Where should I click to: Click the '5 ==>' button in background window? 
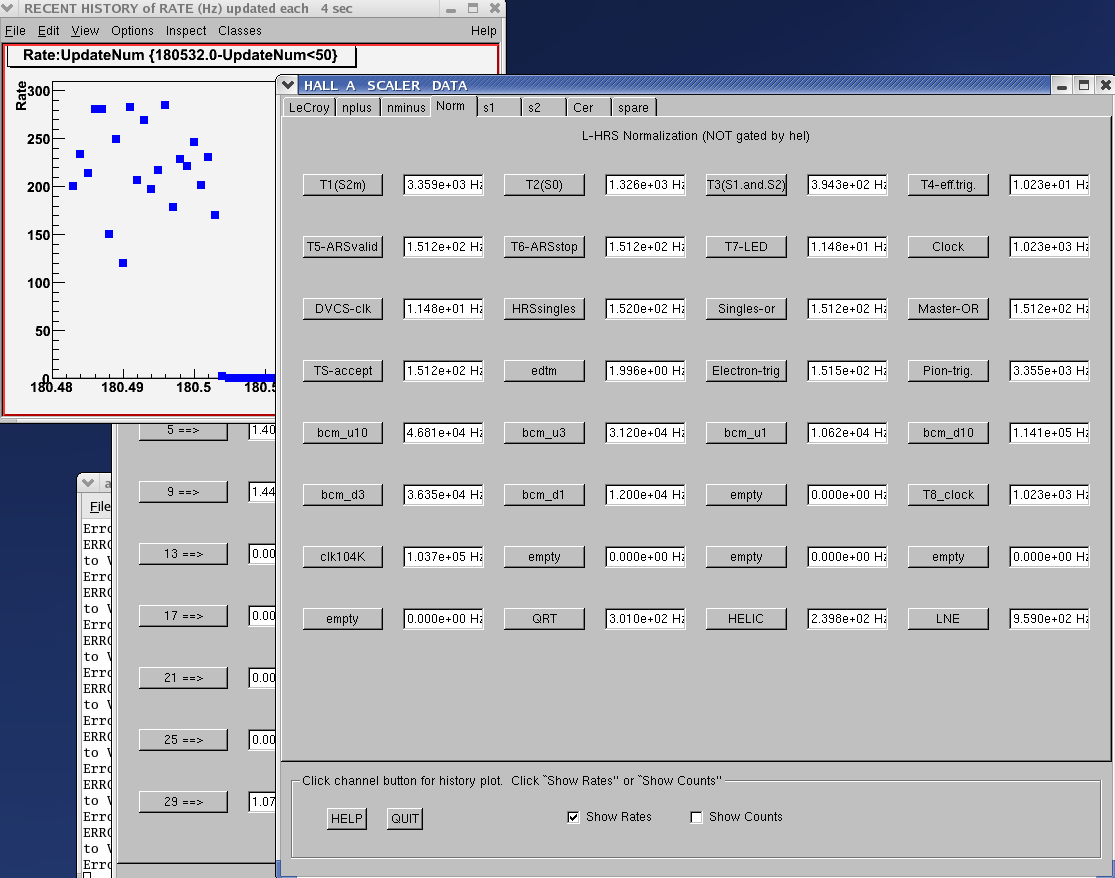click(183, 431)
